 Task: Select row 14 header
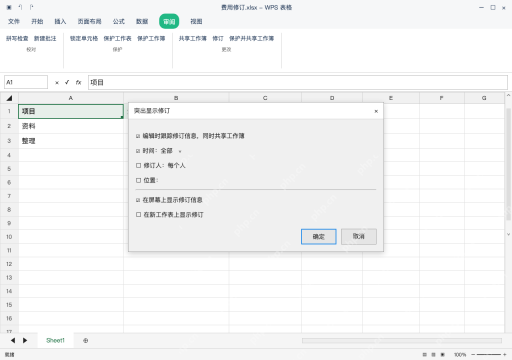(x=9, y=291)
